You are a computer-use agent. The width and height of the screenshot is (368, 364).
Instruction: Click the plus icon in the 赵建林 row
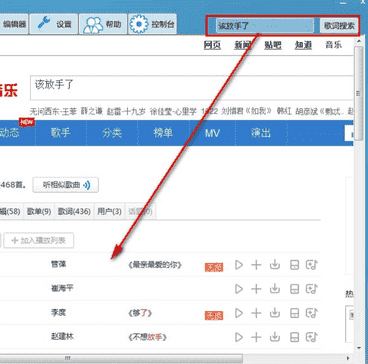coord(256,337)
